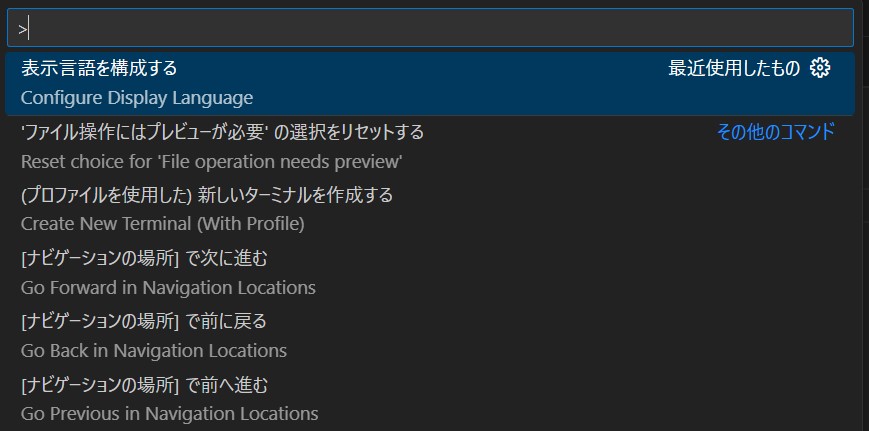This screenshot has height=431, width=869.
Task: Run Go Previous in Navigation Locations
Action: pos(170,414)
